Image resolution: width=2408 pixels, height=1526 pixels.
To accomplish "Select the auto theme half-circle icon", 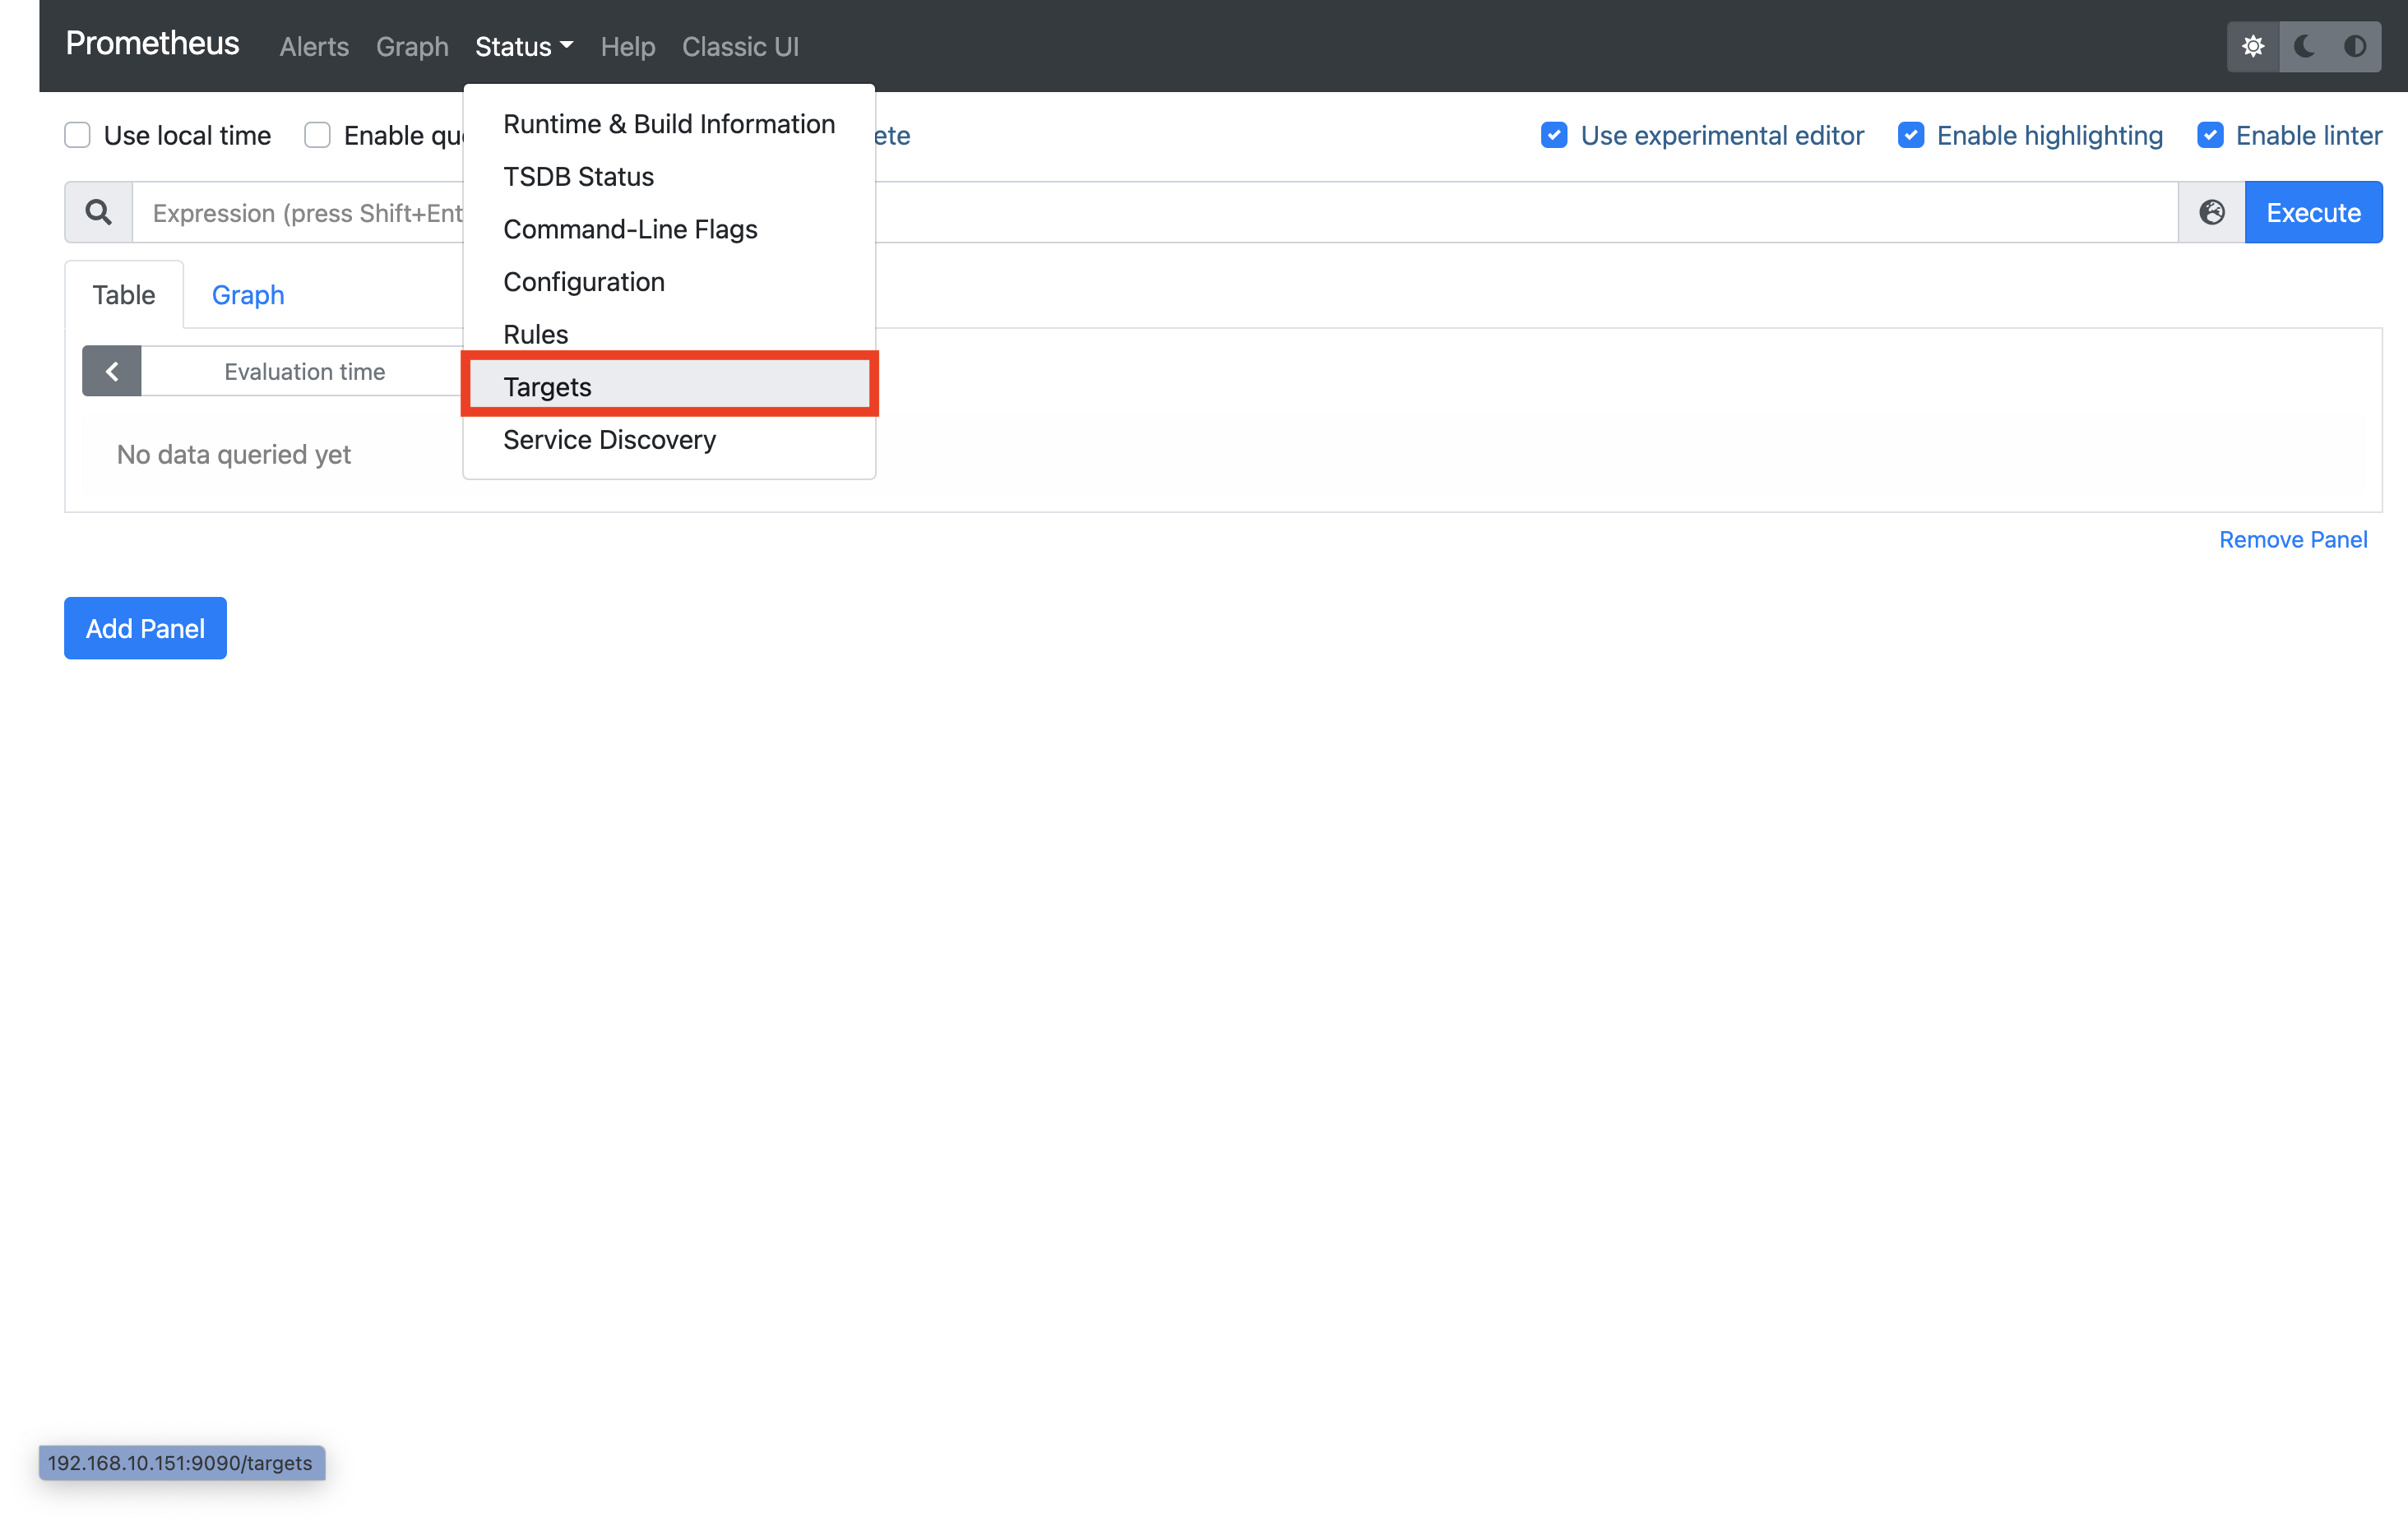I will [x=2356, y=46].
